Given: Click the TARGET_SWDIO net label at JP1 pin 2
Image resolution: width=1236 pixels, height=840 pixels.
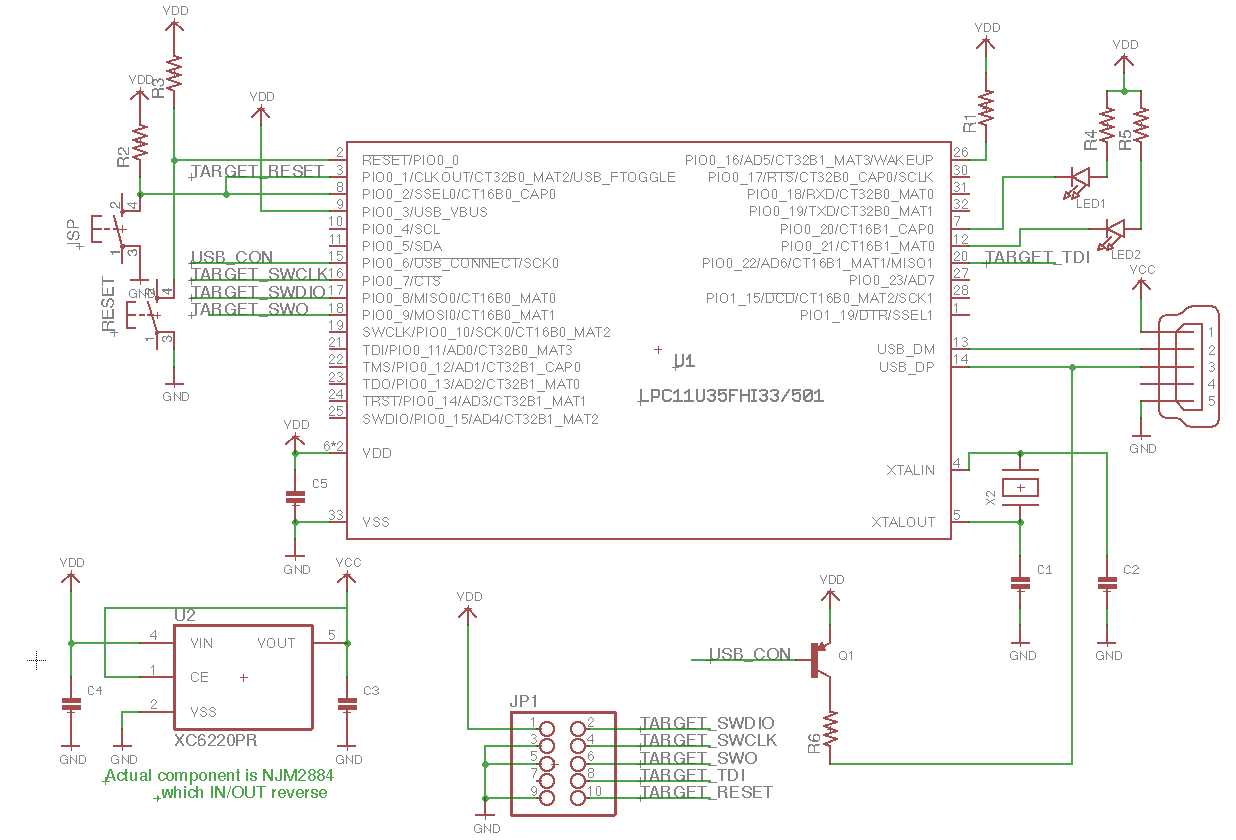Looking at the screenshot, I should coord(707,723).
